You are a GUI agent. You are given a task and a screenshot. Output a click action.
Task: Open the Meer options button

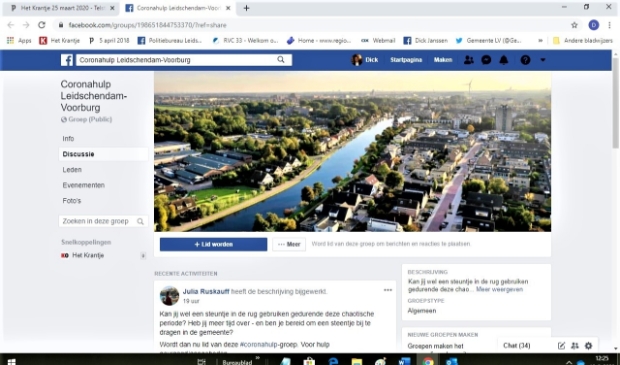tap(289, 244)
